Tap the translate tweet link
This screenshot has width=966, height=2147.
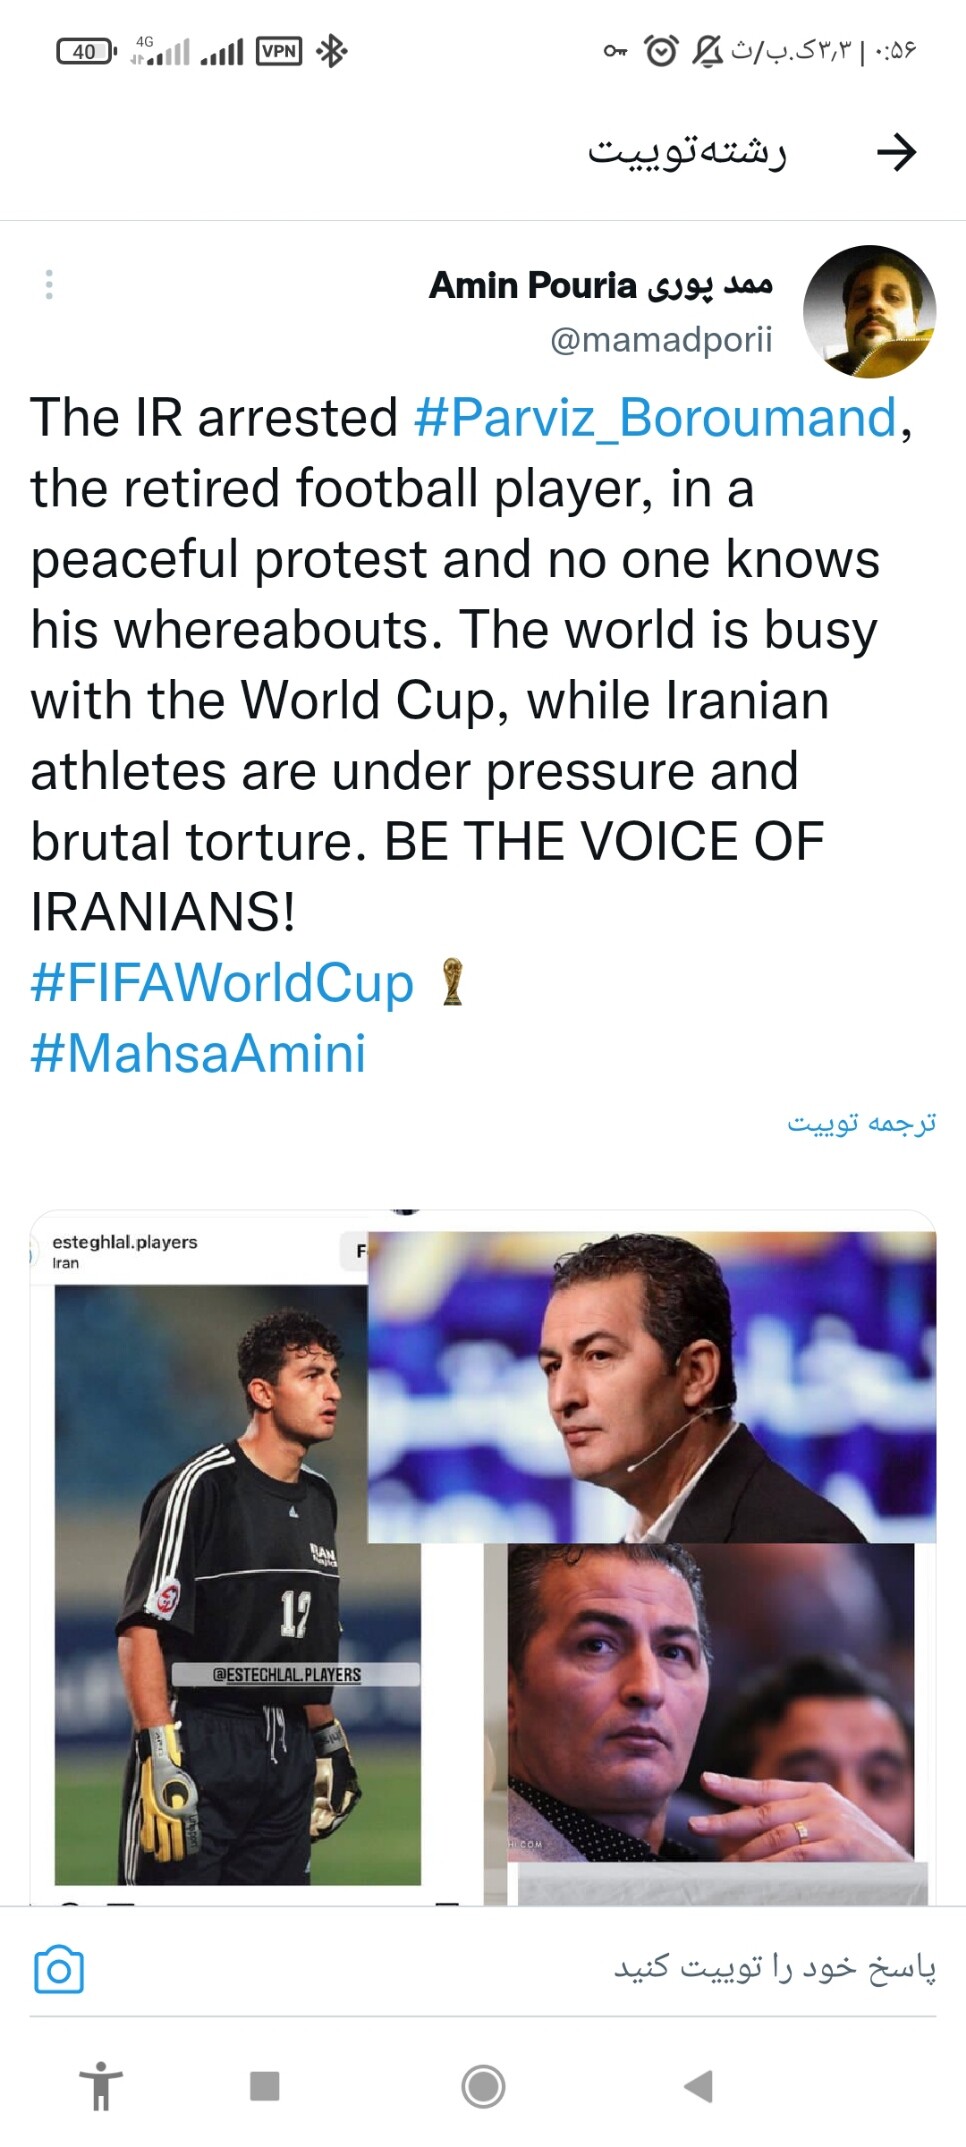tap(861, 1123)
